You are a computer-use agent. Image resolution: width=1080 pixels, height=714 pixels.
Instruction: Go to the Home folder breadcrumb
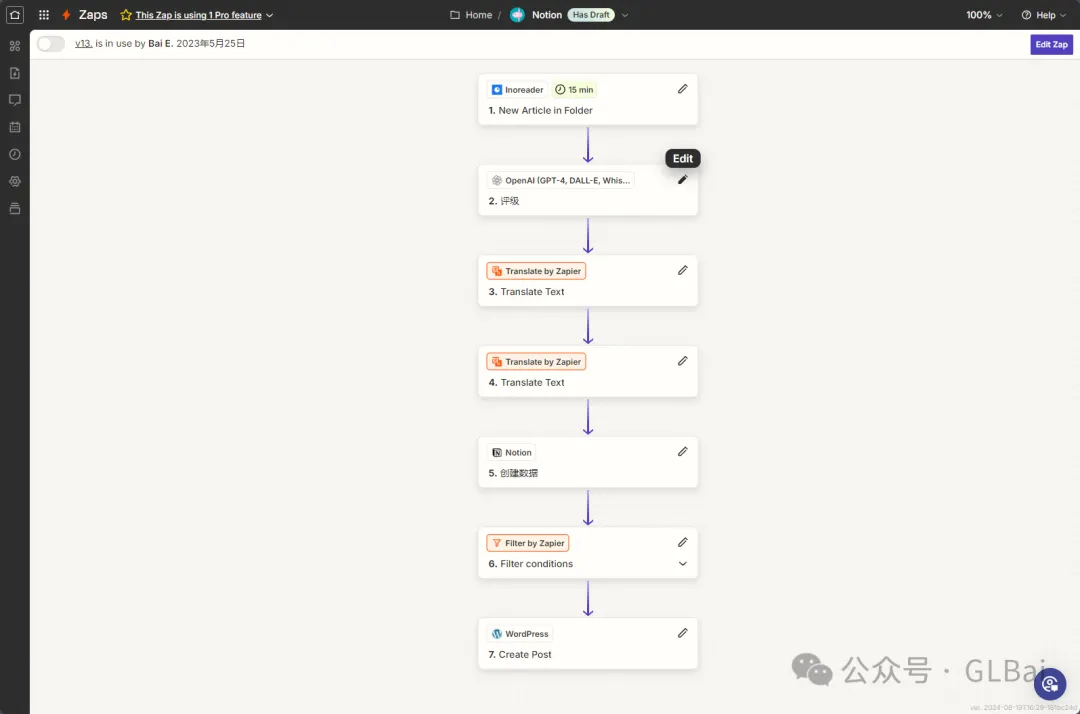click(x=471, y=14)
